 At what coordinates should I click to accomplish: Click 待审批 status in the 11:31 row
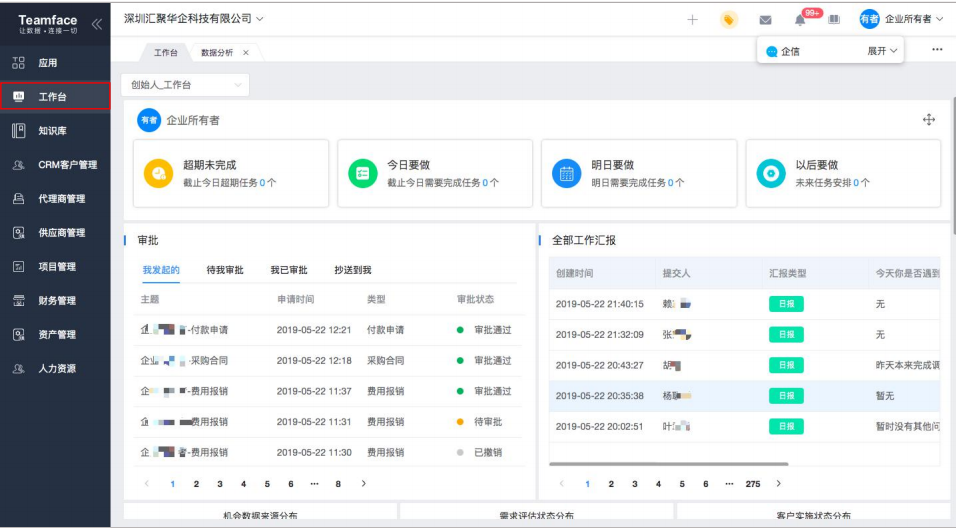tap(488, 422)
